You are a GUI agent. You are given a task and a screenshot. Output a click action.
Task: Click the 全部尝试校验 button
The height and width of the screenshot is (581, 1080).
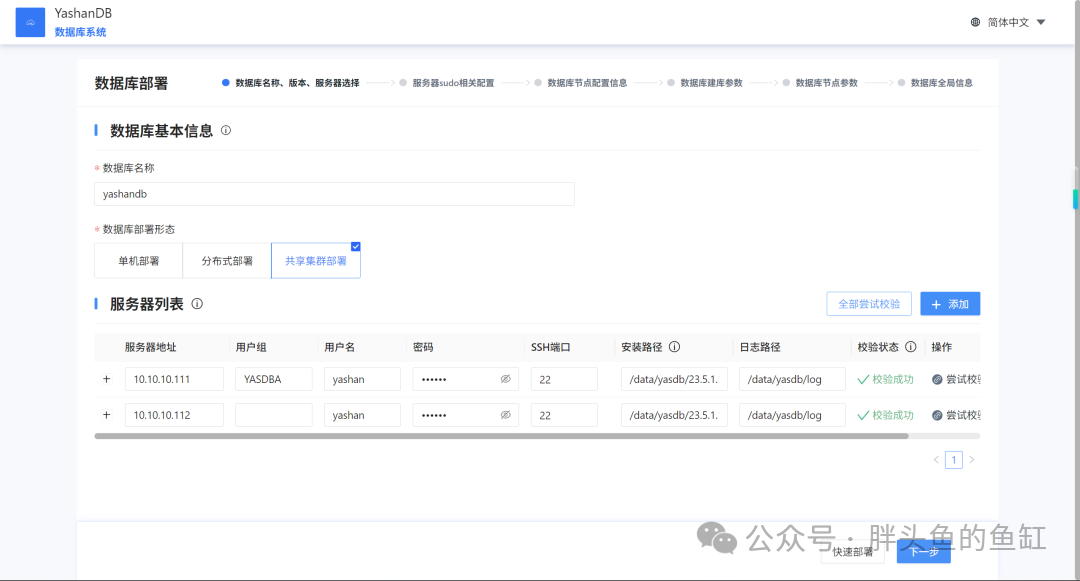pos(869,304)
